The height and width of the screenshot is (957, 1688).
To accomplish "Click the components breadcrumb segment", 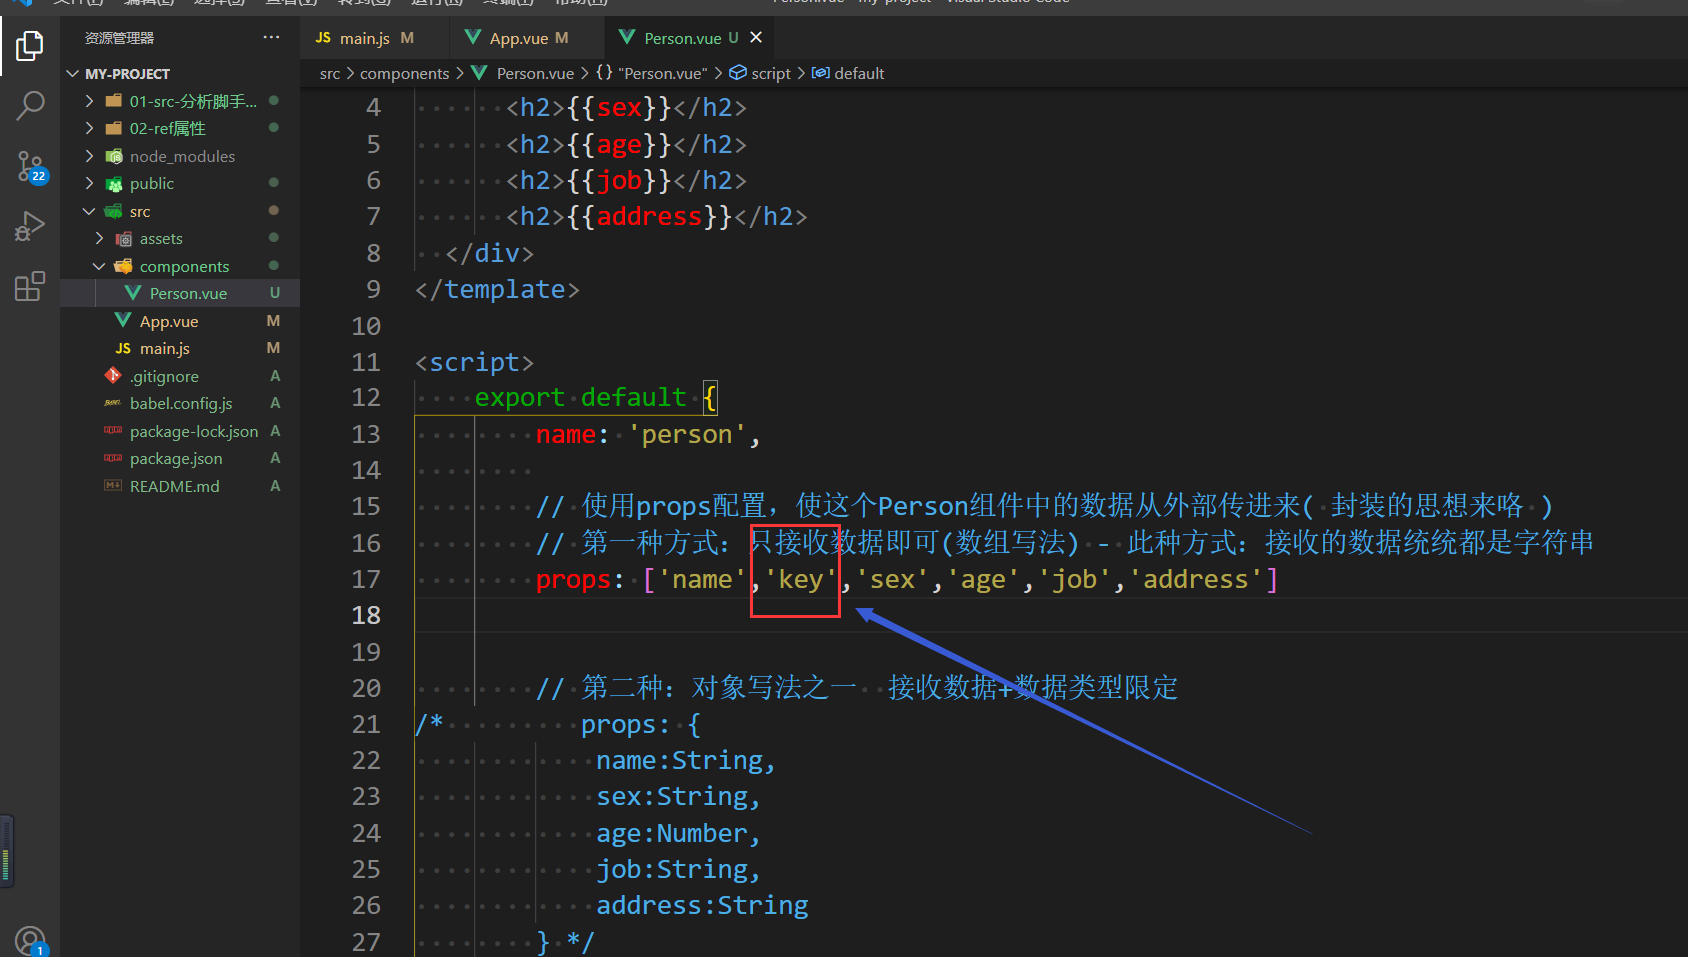I will tap(404, 73).
